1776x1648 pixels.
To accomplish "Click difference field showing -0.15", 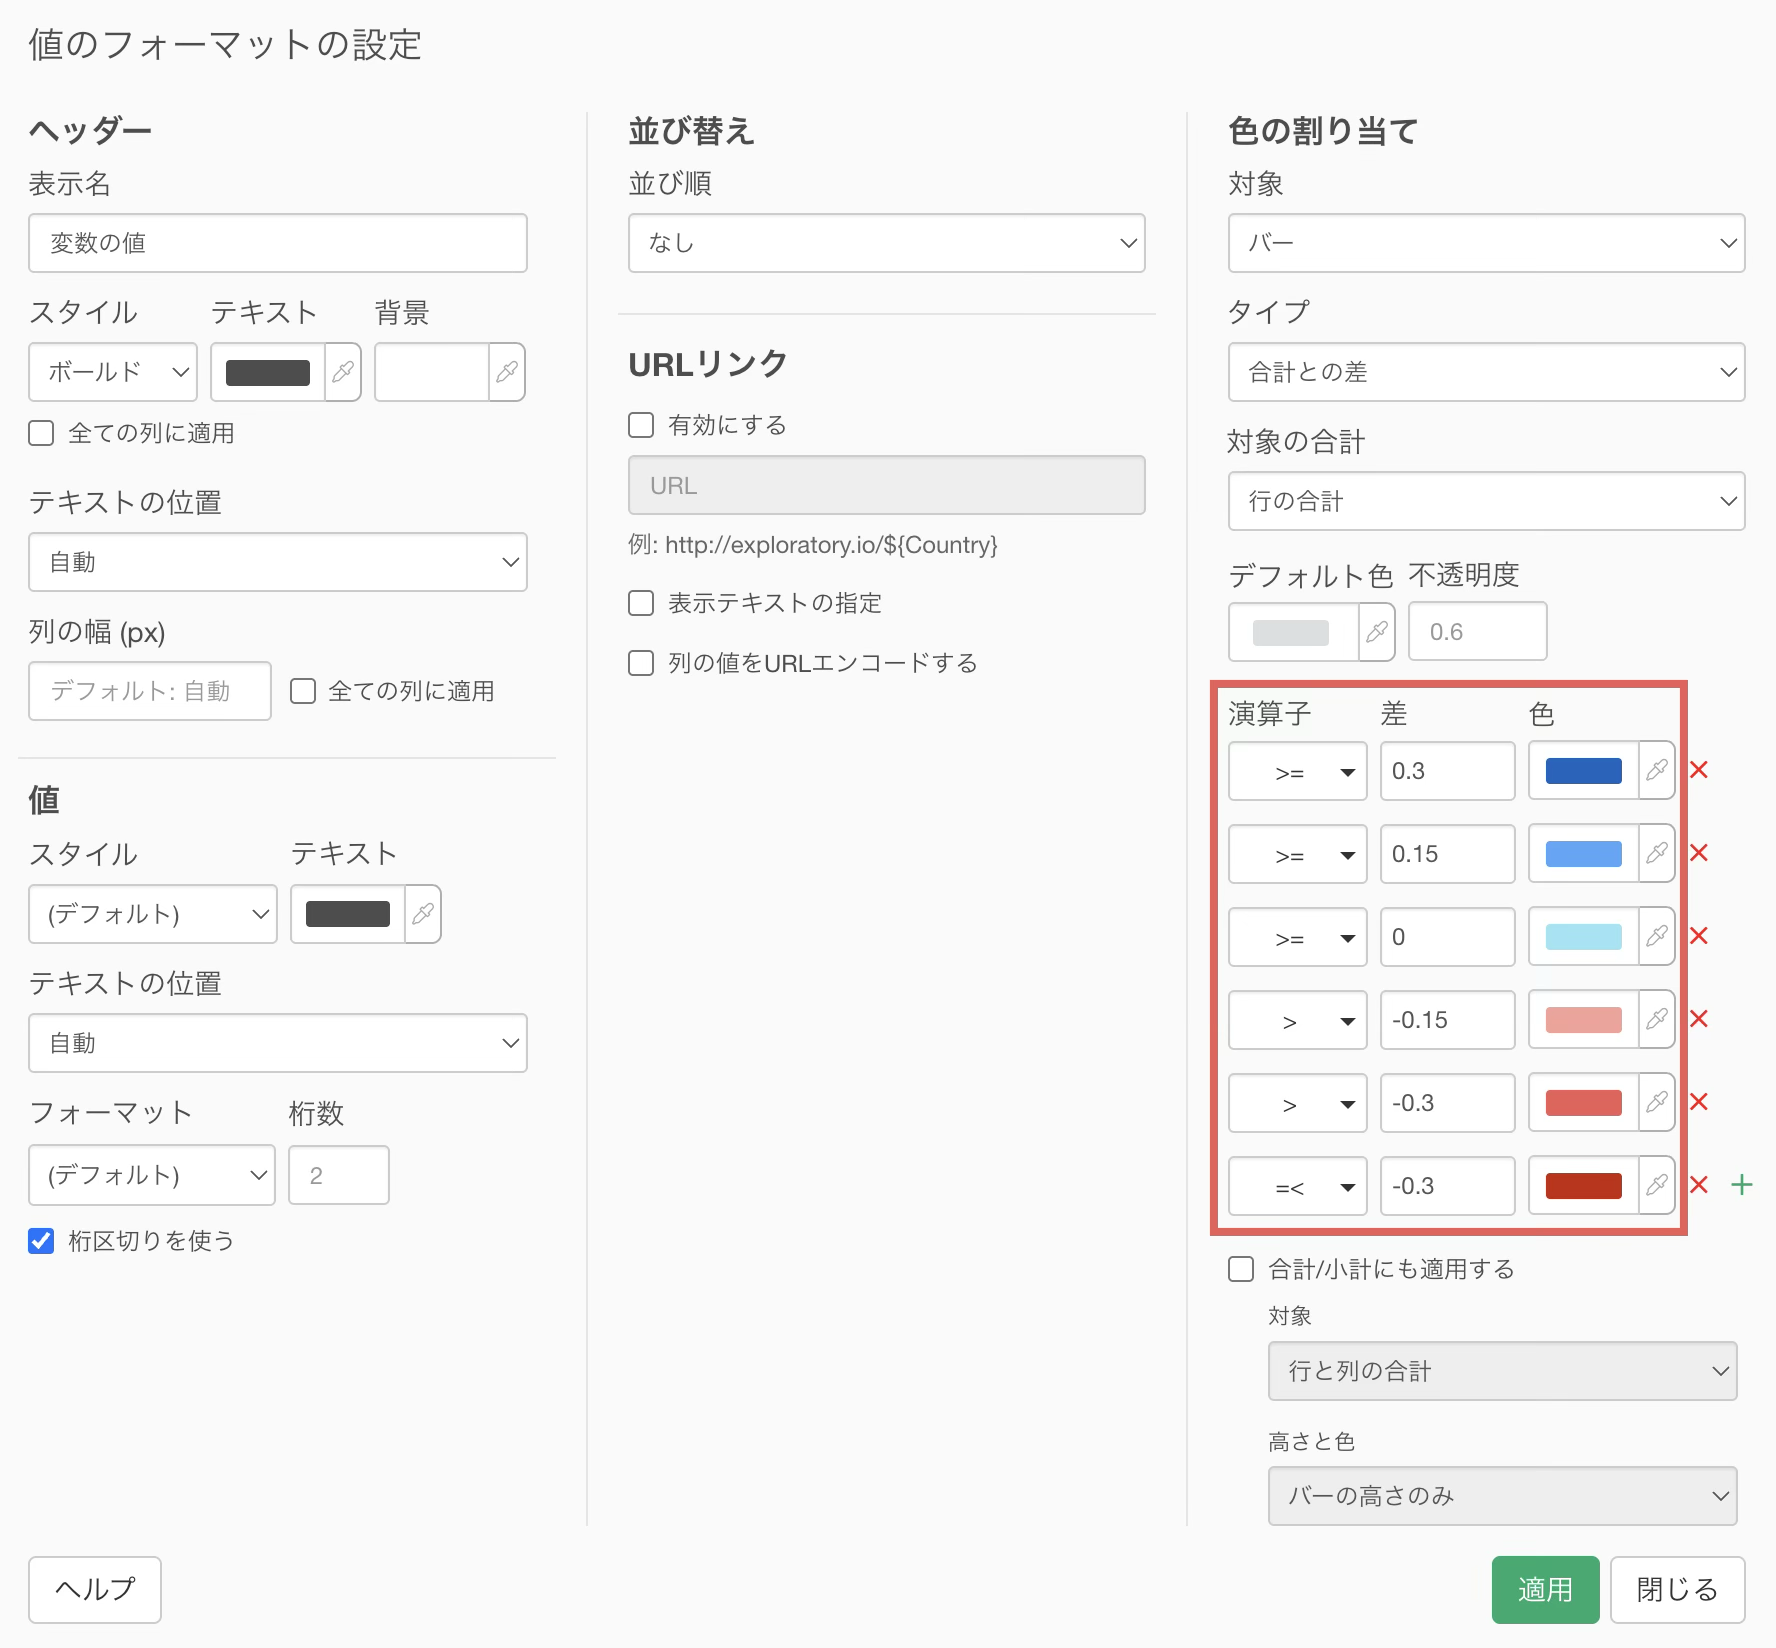I will point(1448,1020).
